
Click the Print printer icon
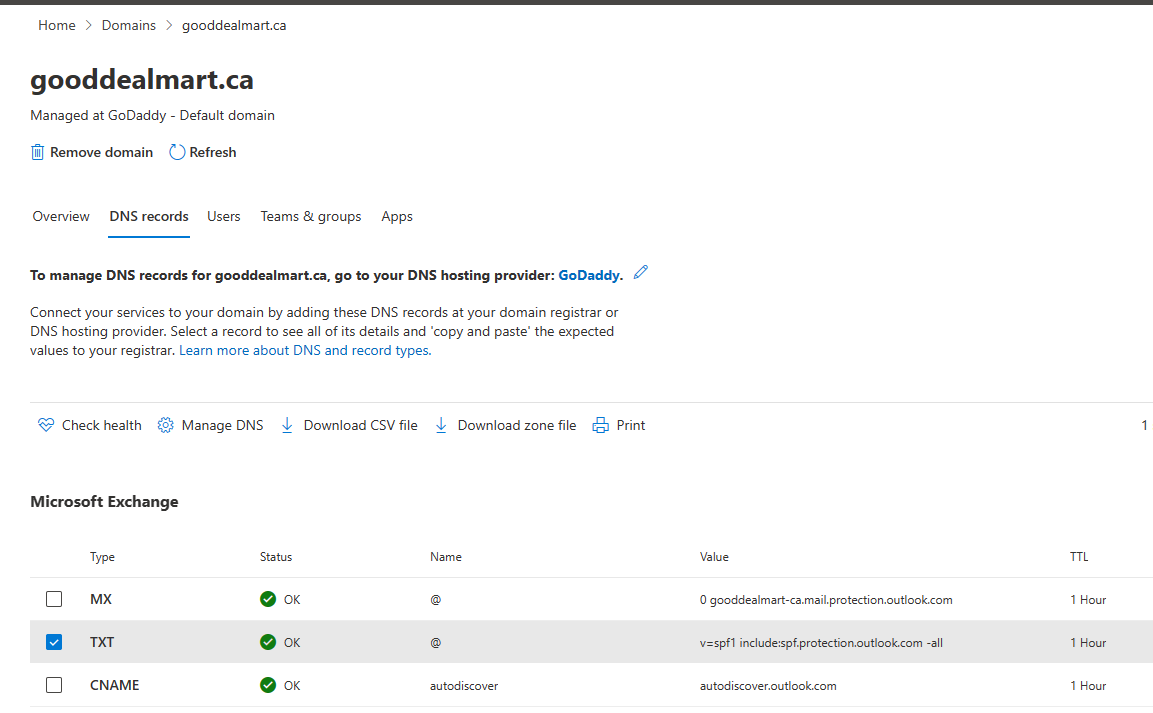[600, 425]
